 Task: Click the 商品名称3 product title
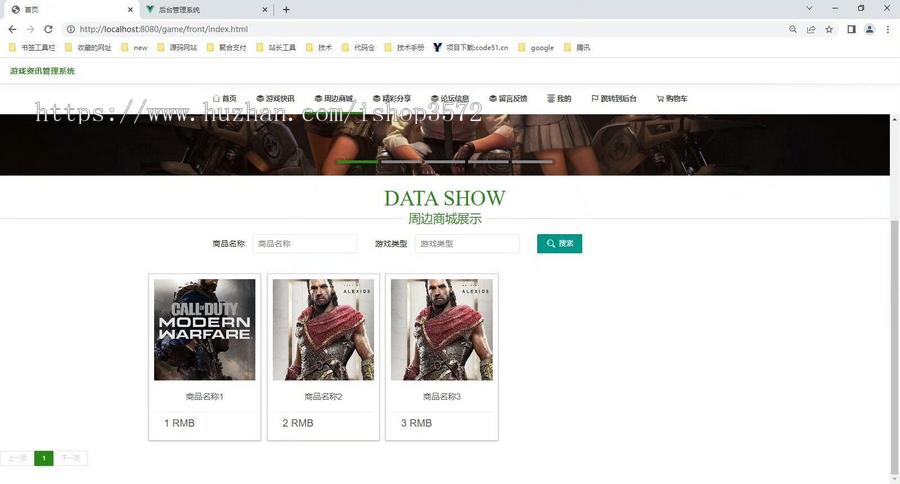tap(442, 397)
